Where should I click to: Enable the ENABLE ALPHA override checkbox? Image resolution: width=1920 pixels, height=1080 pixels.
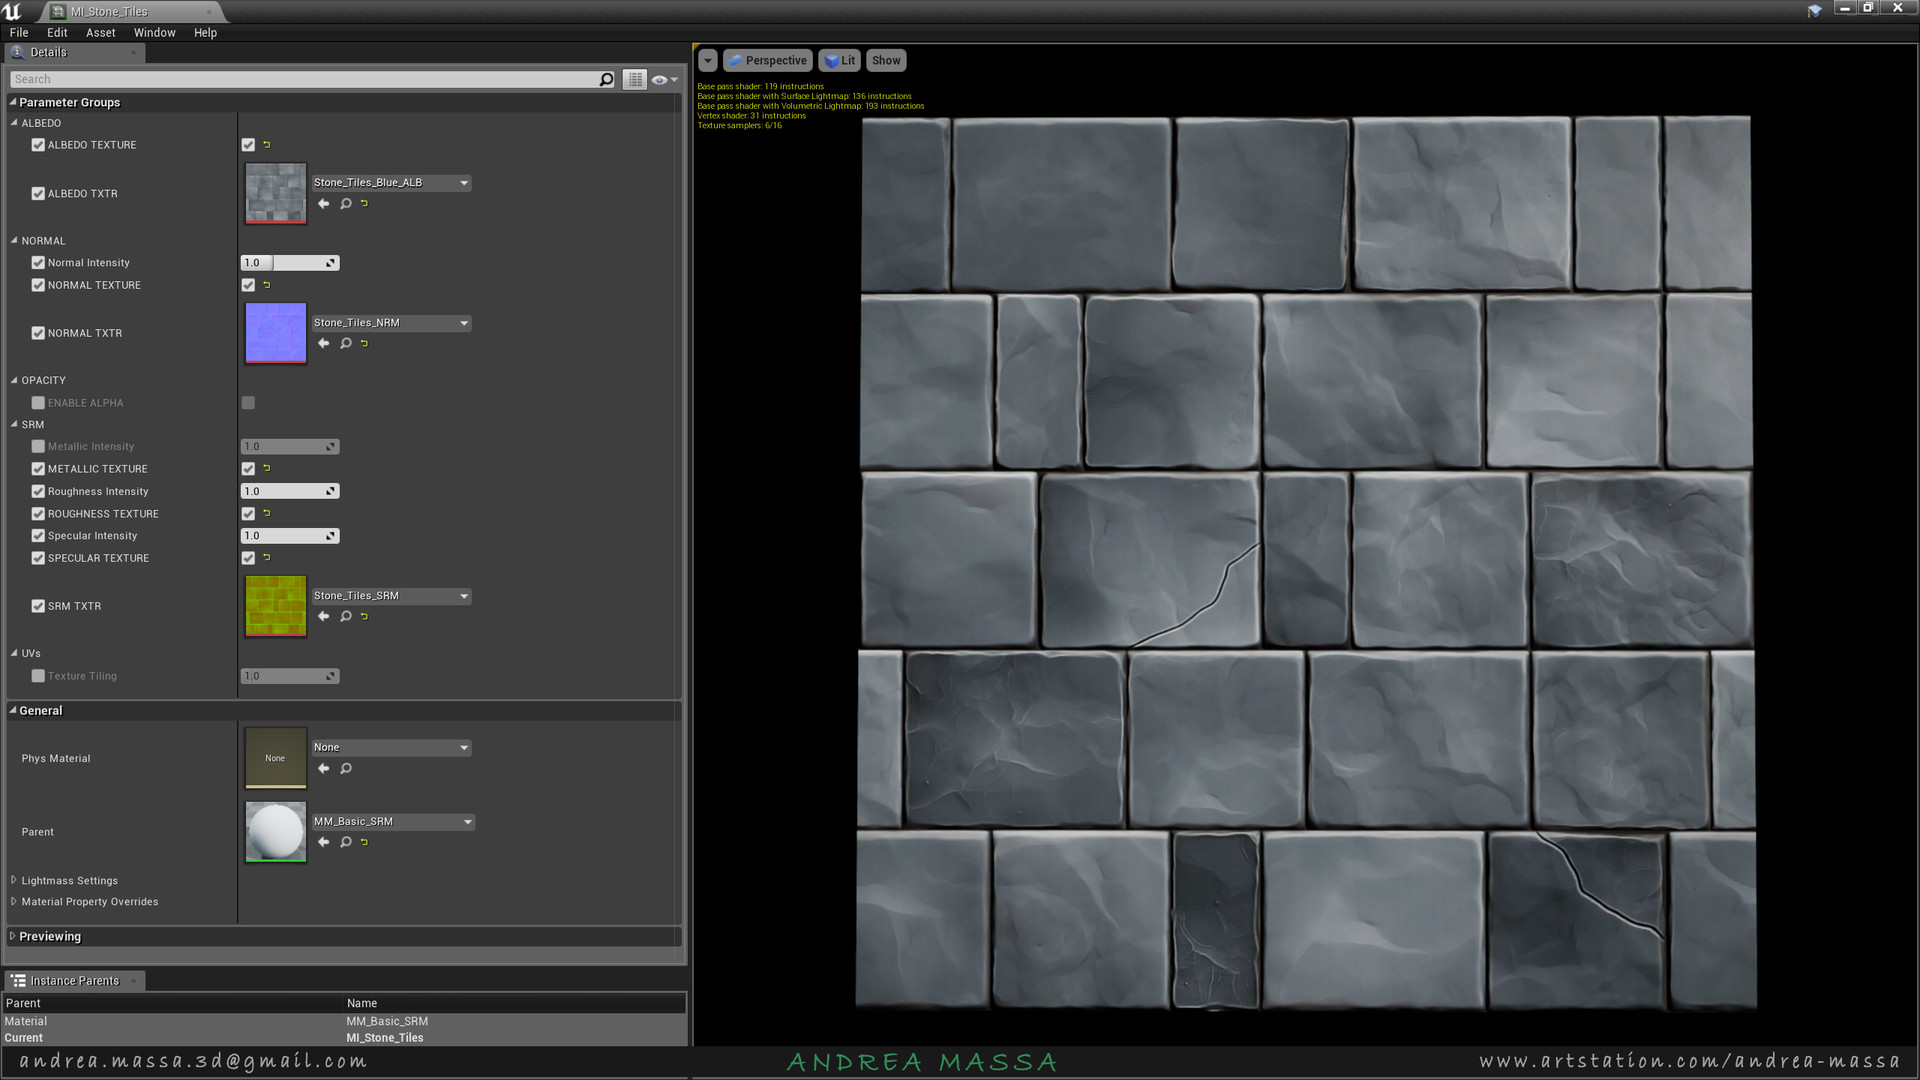coord(38,403)
